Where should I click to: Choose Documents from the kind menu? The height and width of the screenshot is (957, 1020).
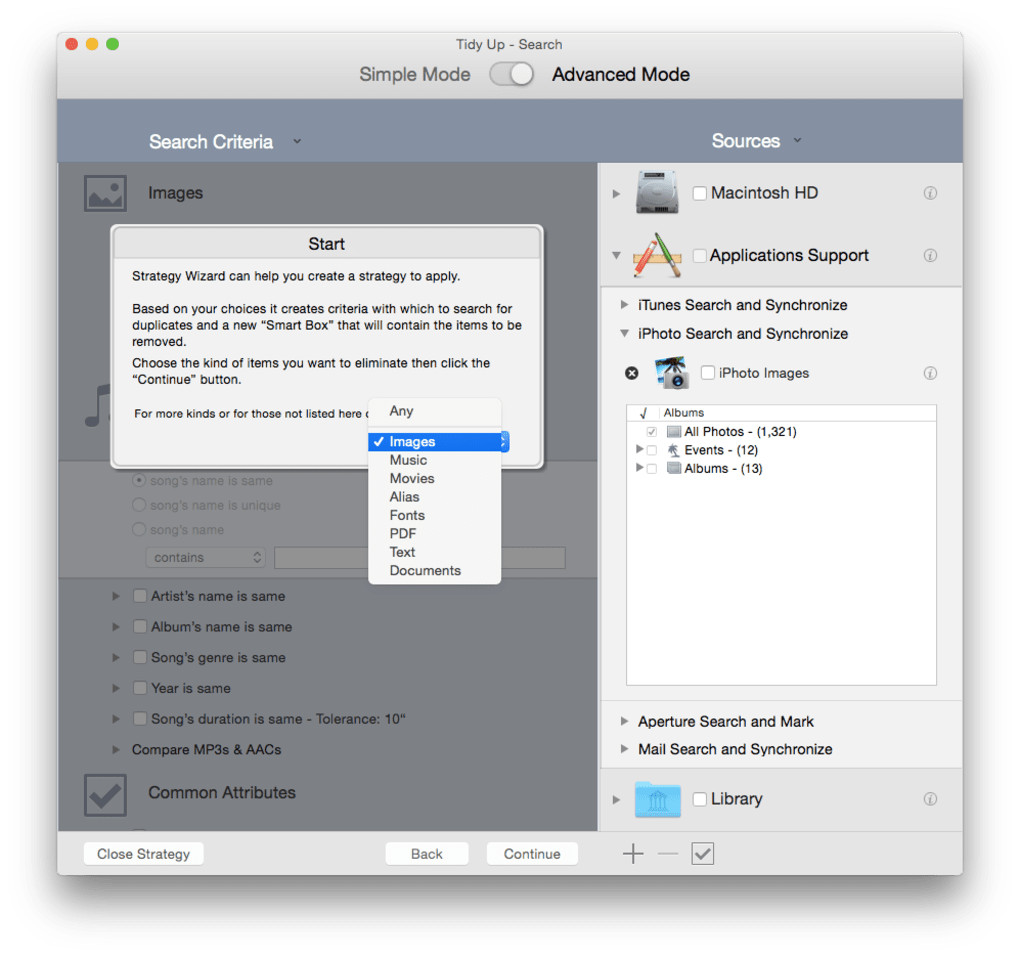[x=435, y=571]
